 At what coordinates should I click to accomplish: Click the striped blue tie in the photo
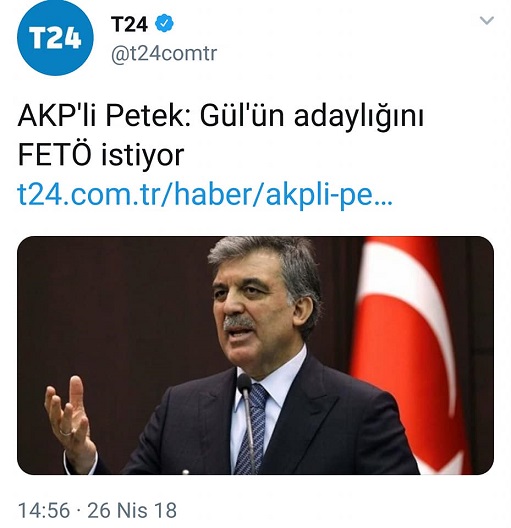pos(252,429)
